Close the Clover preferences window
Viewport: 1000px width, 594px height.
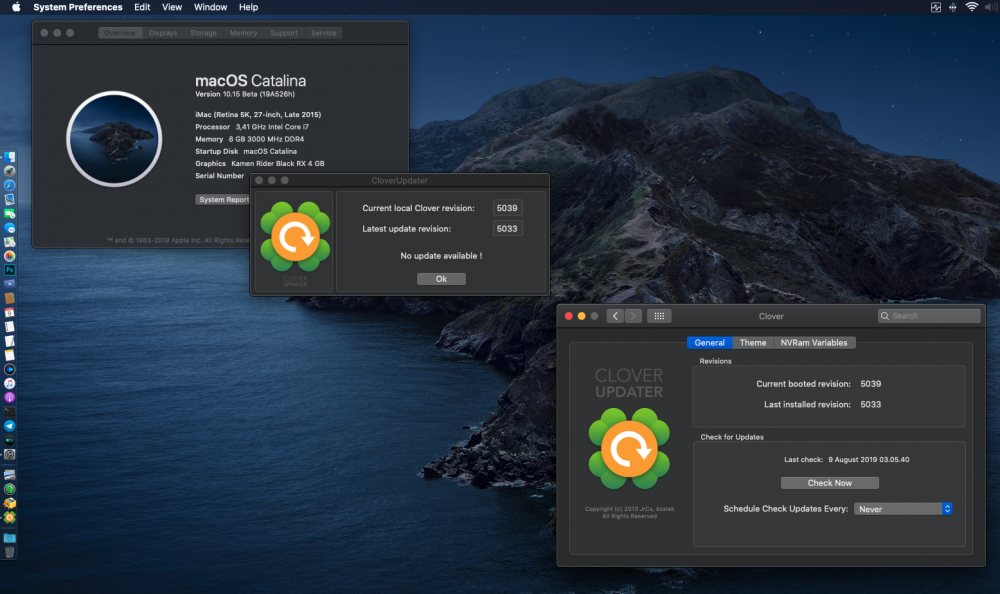click(568, 316)
